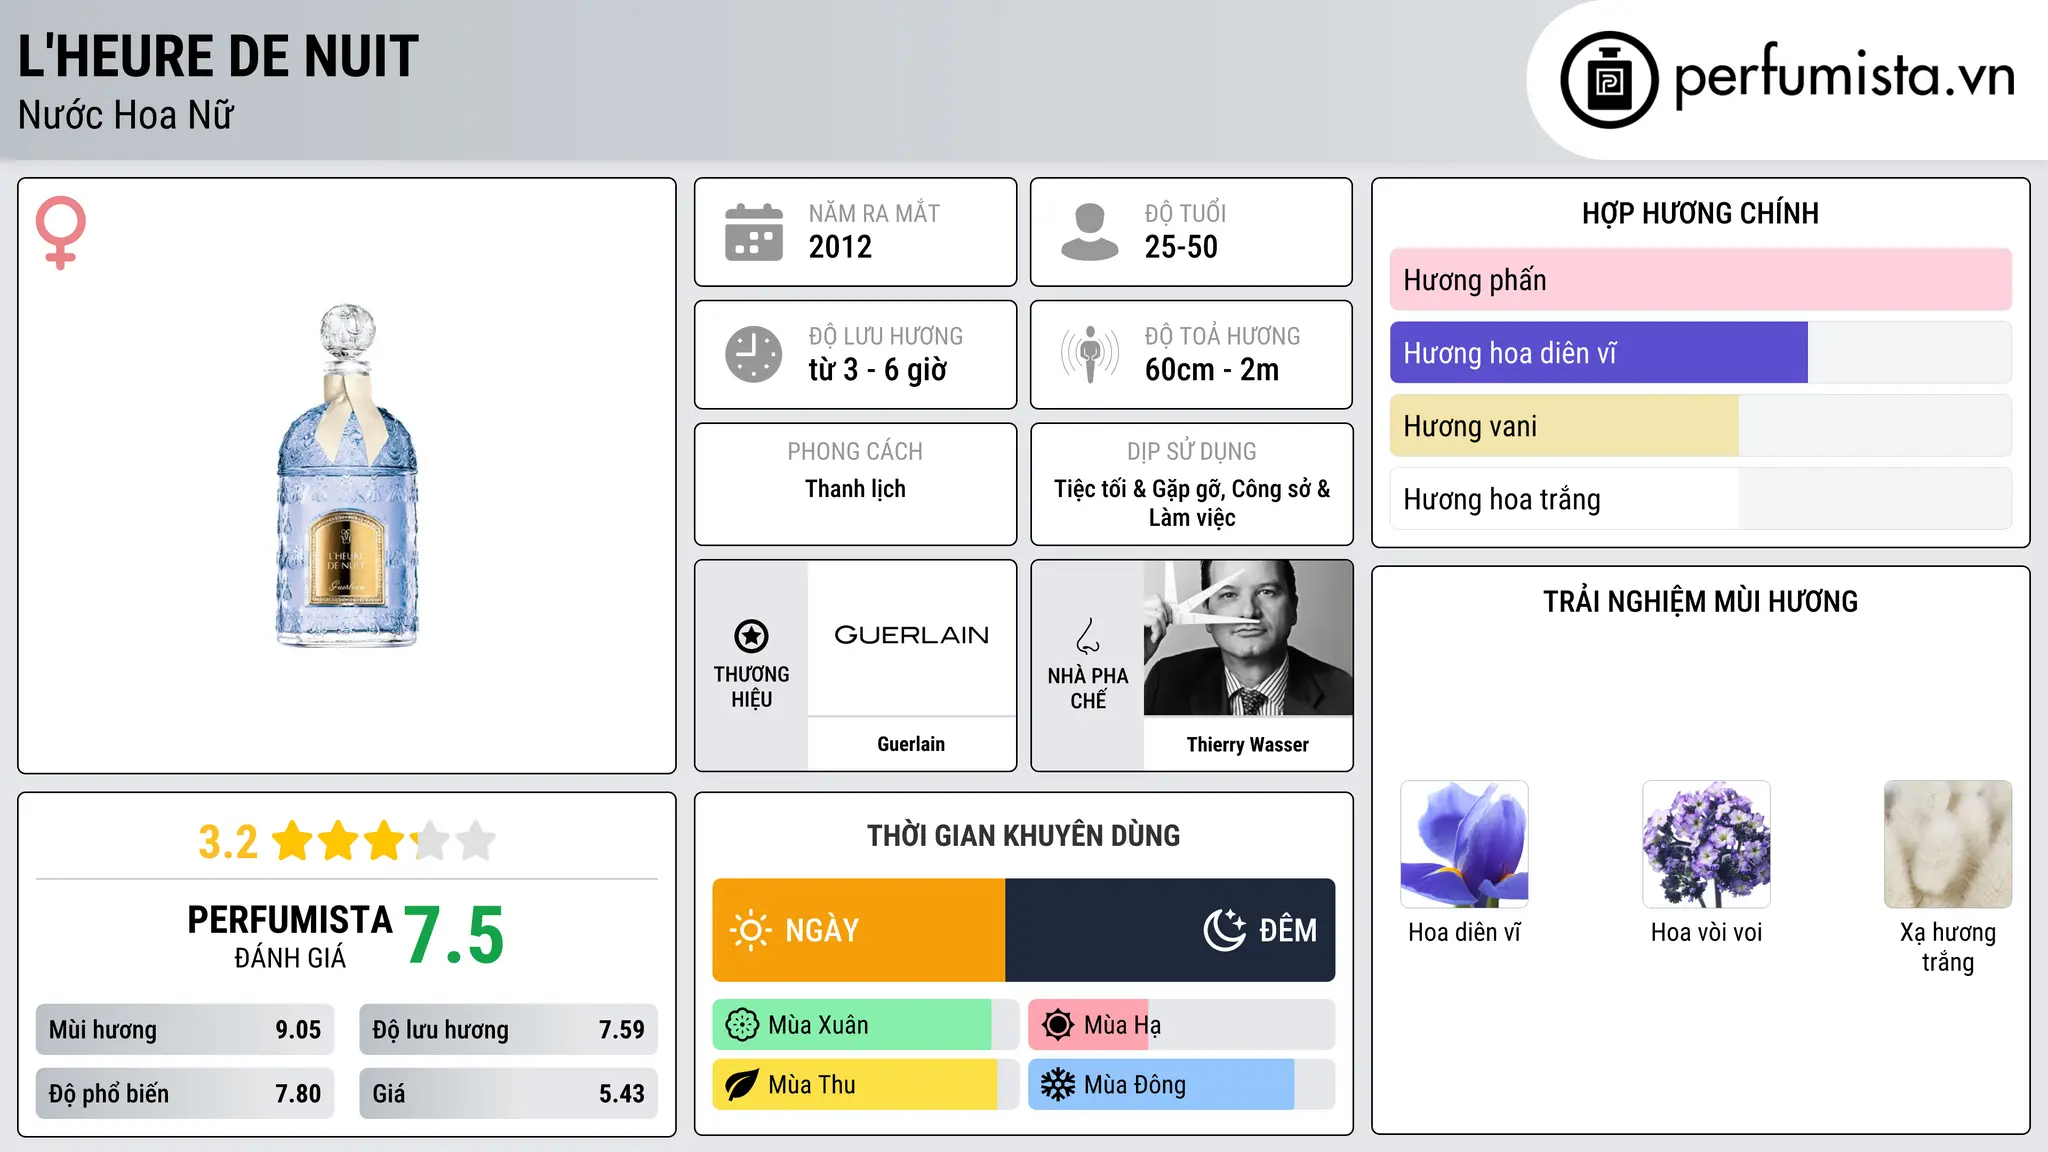Click the flower icon for Mùa Xuân
This screenshot has height=1152, width=2048.
tap(742, 1025)
